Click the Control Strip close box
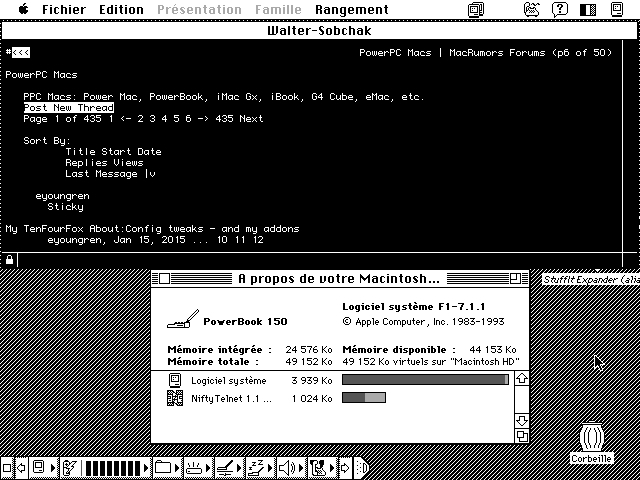 7,467
